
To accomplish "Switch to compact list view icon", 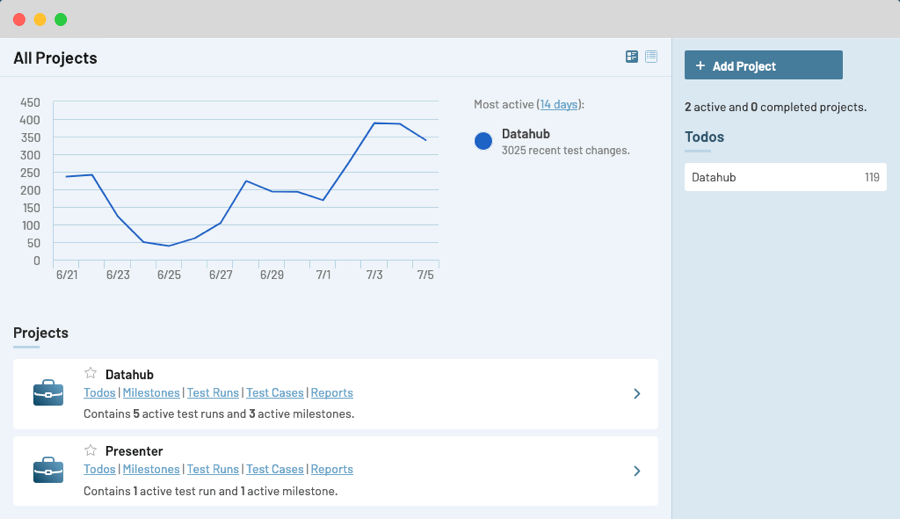I will pyautogui.click(x=651, y=56).
